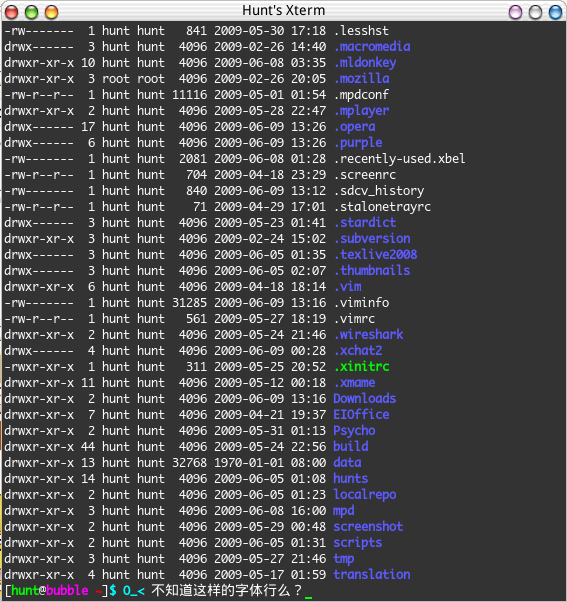The height and width of the screenshot is (602, 567).
Task: Click the EIOffice directory name
Action: click(361, 414)
